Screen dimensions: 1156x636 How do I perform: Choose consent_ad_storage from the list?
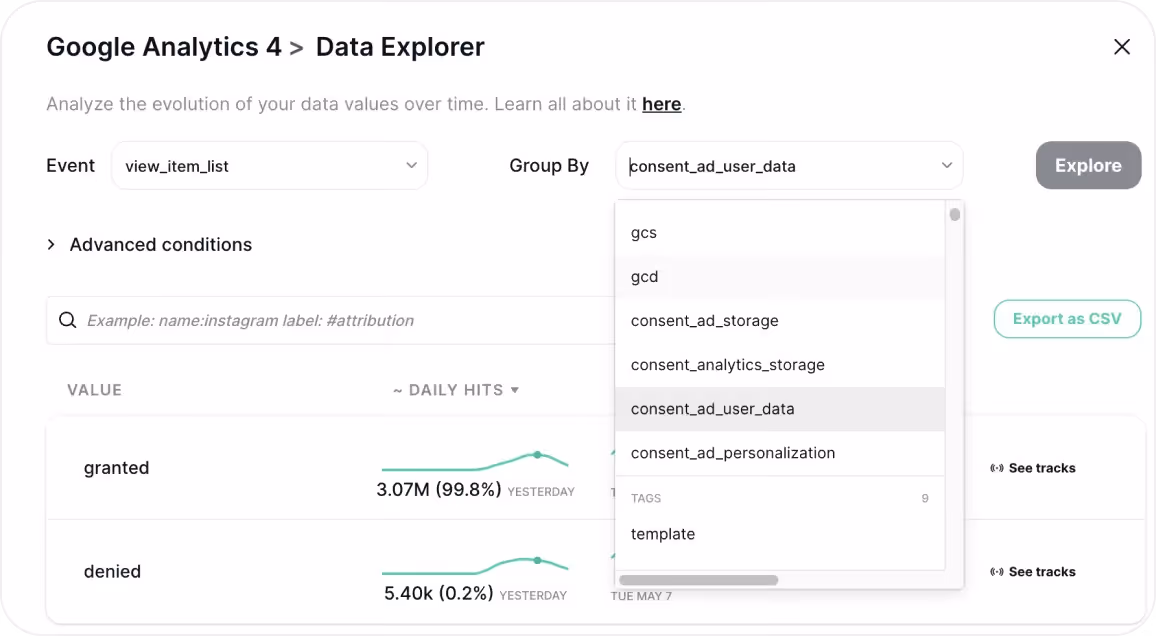click(780, 321)
